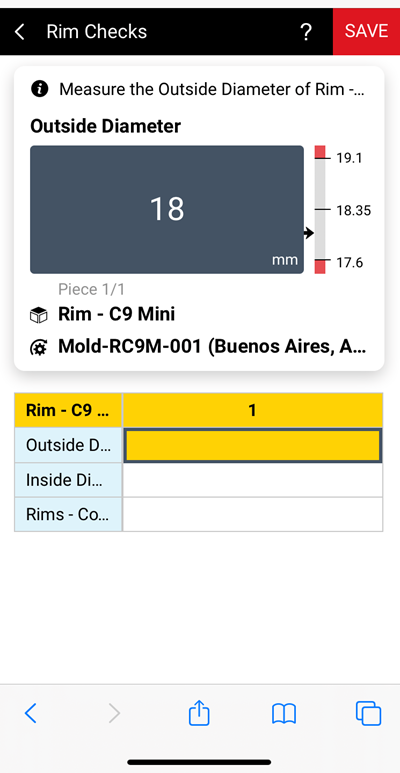Select the empty Inside Diameter cell
This screenshot has width=400, height=773.
253,480
